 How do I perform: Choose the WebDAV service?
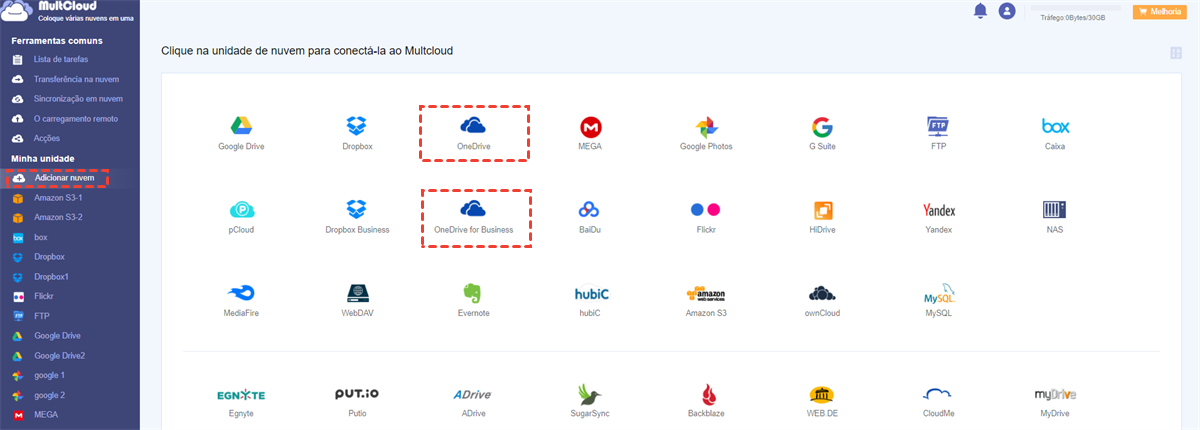coord(358,293)
